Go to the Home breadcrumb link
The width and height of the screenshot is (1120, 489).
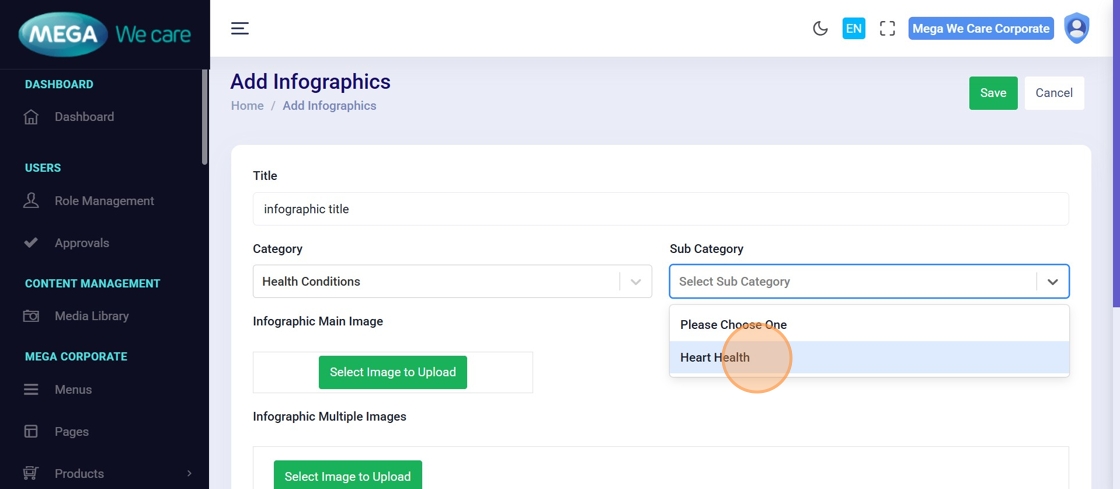coord(247,106)
